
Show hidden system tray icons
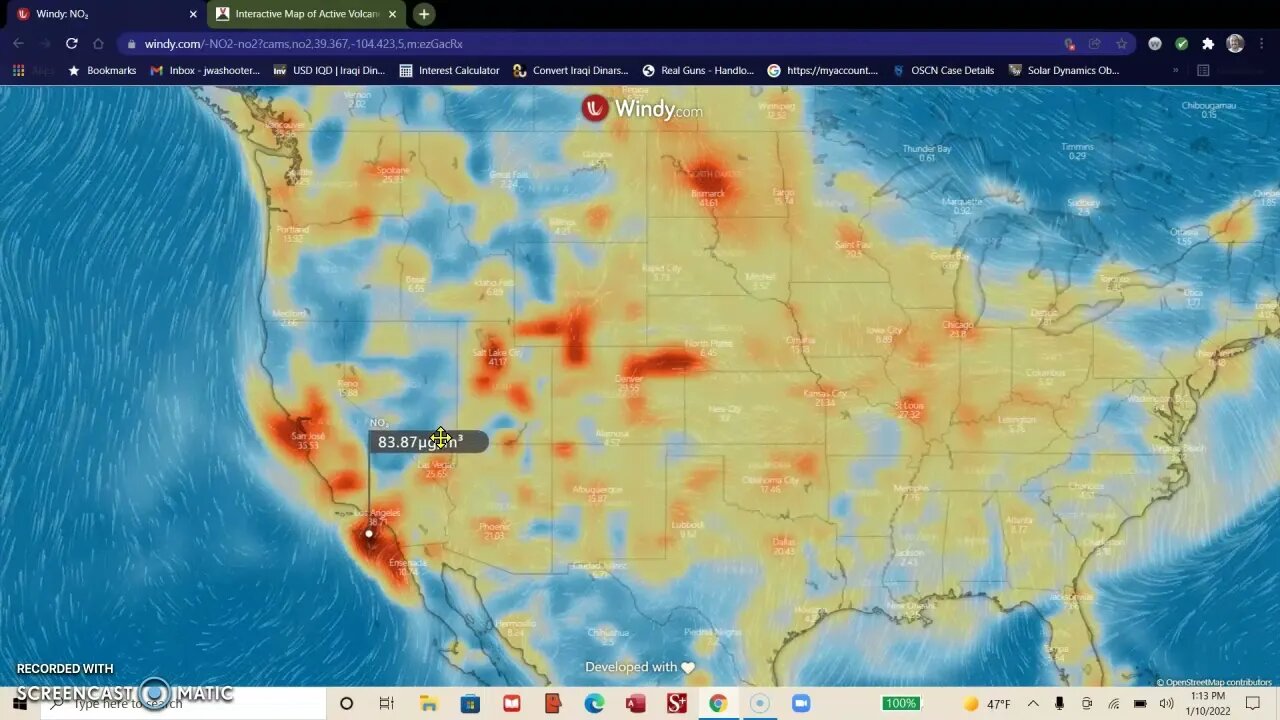point(1033,704)
